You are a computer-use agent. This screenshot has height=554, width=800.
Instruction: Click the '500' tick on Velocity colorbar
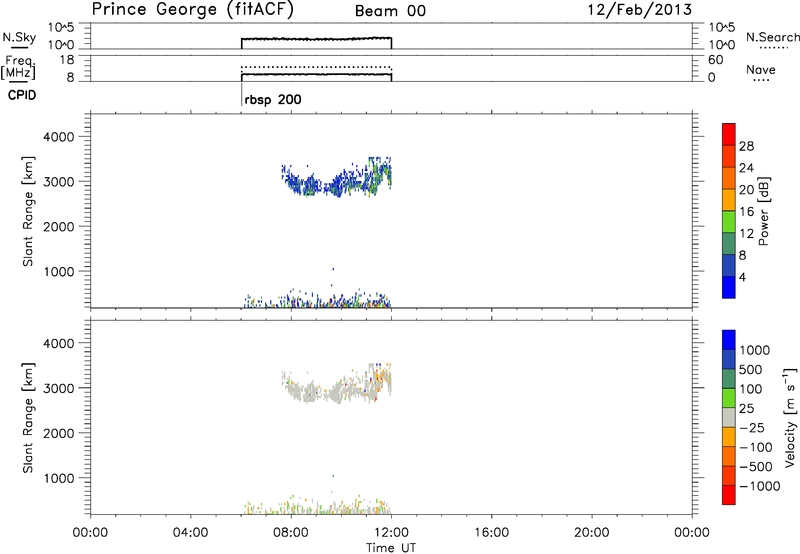[750, 370]
